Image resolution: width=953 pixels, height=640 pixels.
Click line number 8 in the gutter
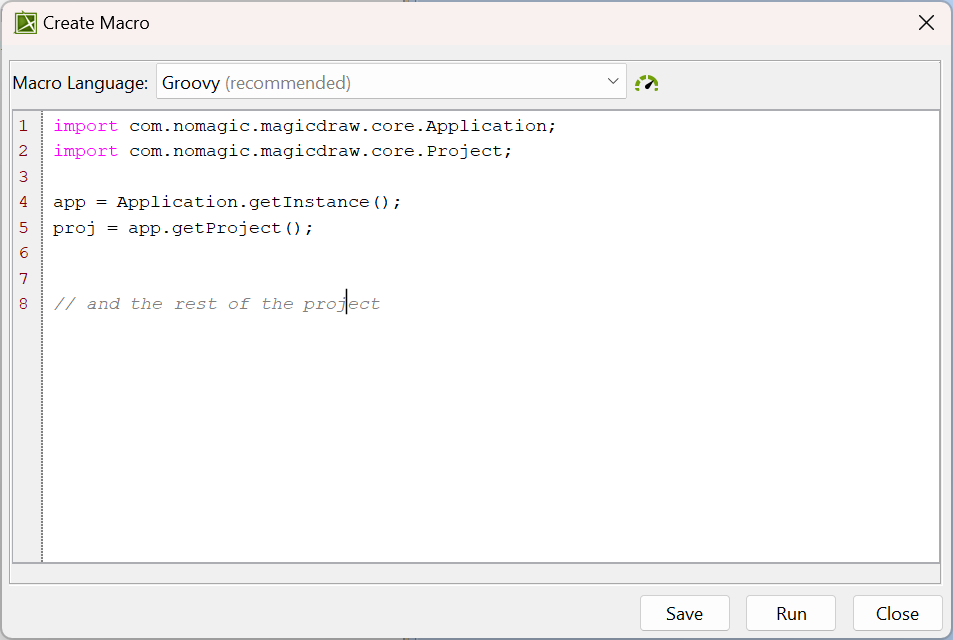point(23,304)
